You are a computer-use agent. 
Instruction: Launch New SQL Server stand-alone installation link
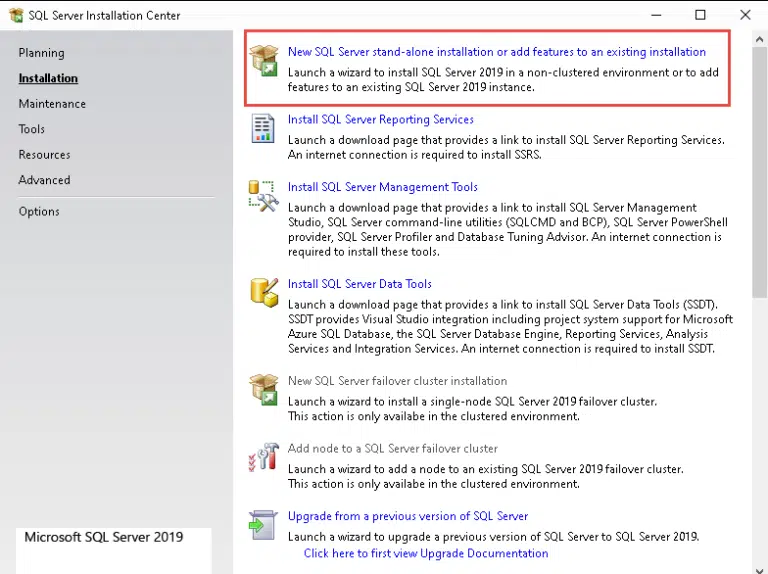pyautogui.click(x=497, y=52)
